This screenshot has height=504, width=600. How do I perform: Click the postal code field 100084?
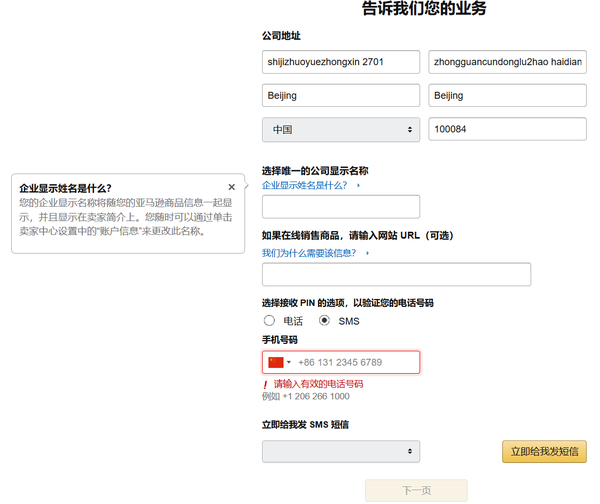(507, 129)
